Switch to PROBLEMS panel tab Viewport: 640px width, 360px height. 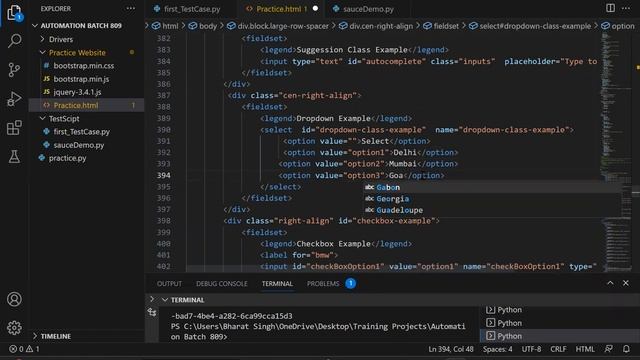tap(323, 284)
